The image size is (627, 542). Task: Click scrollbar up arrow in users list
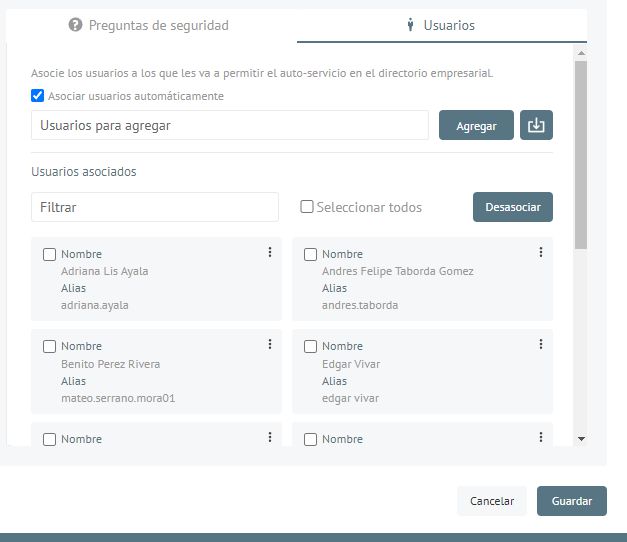tap(581, 53)
